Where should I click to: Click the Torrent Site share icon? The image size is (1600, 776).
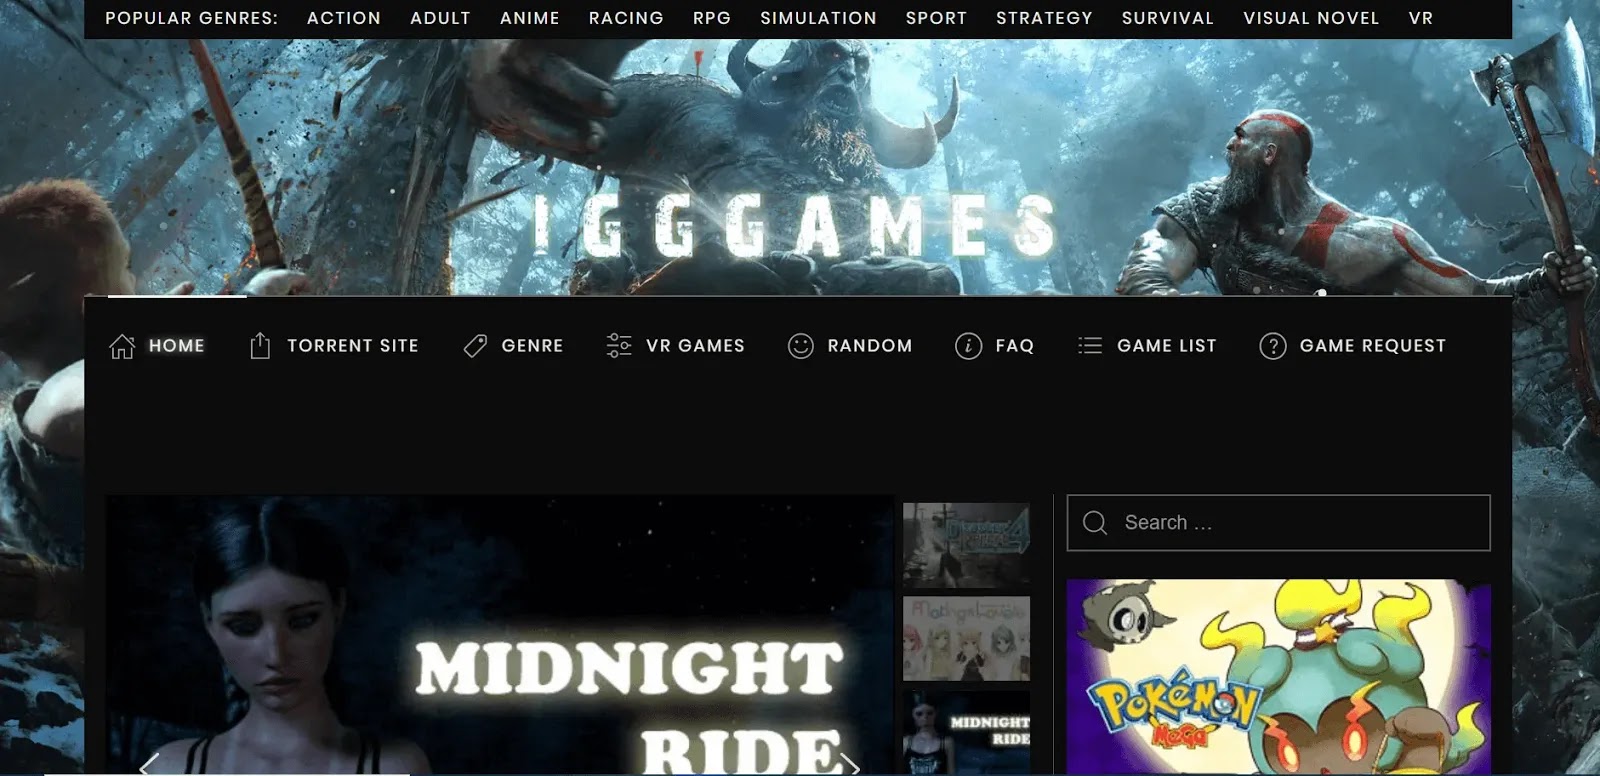click(260, 346)
